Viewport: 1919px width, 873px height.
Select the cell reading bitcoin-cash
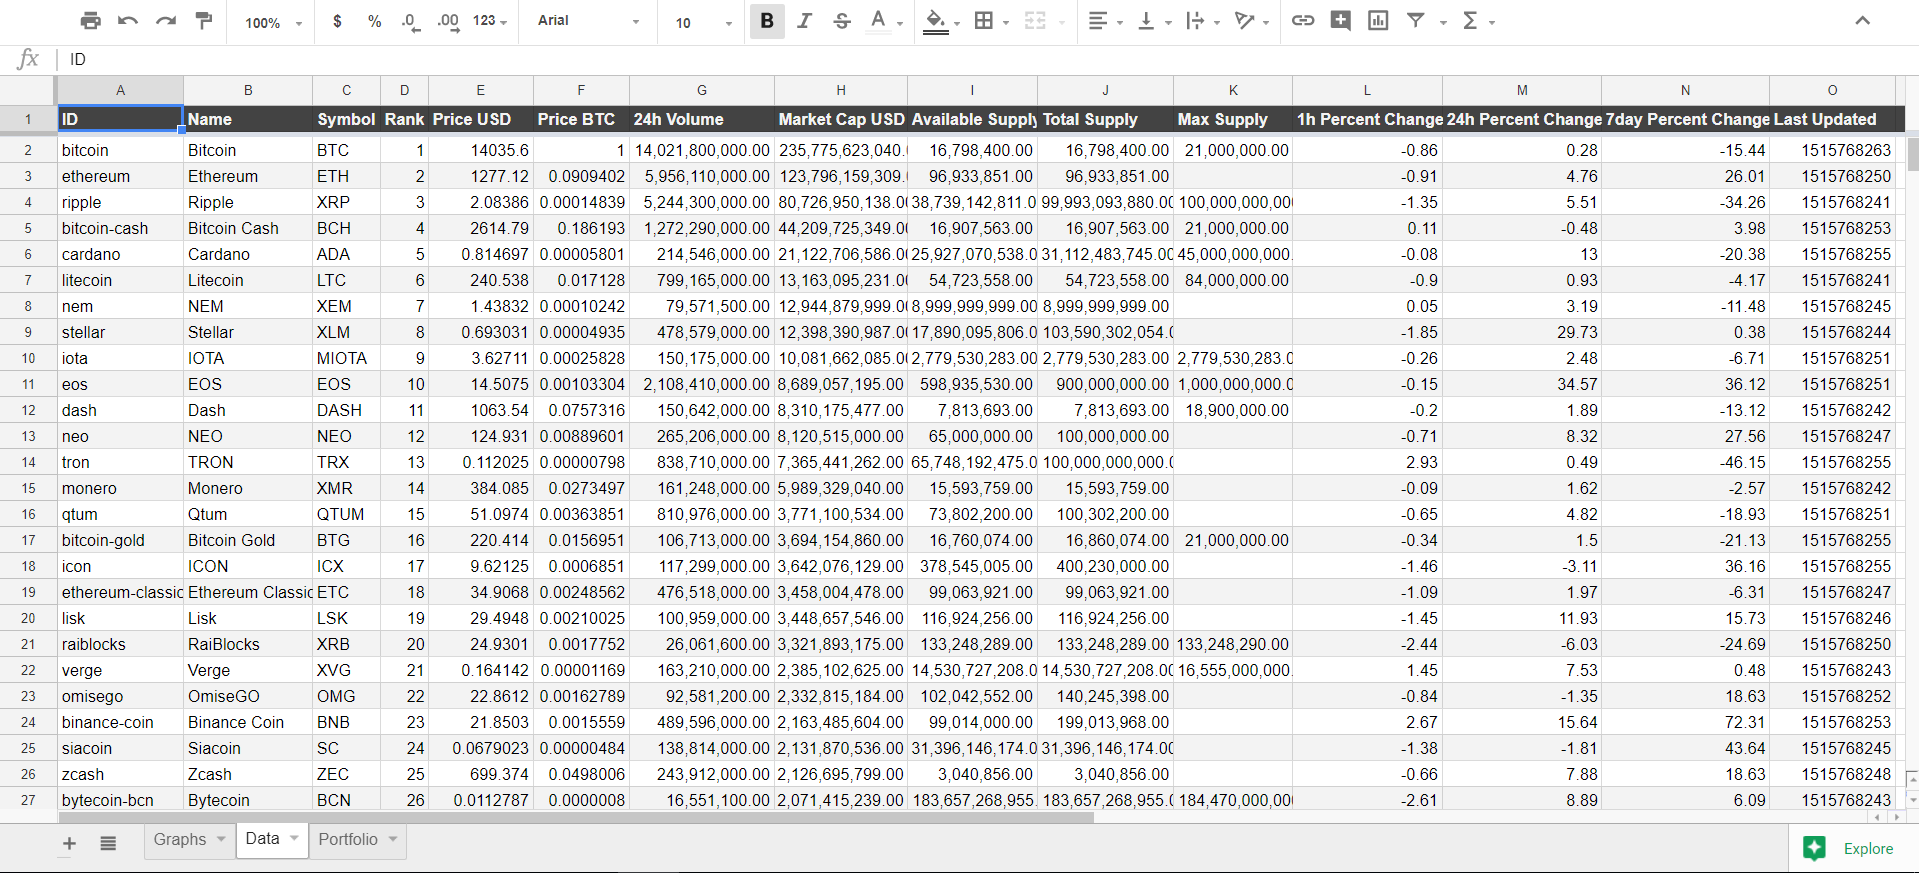click(120, 228)
